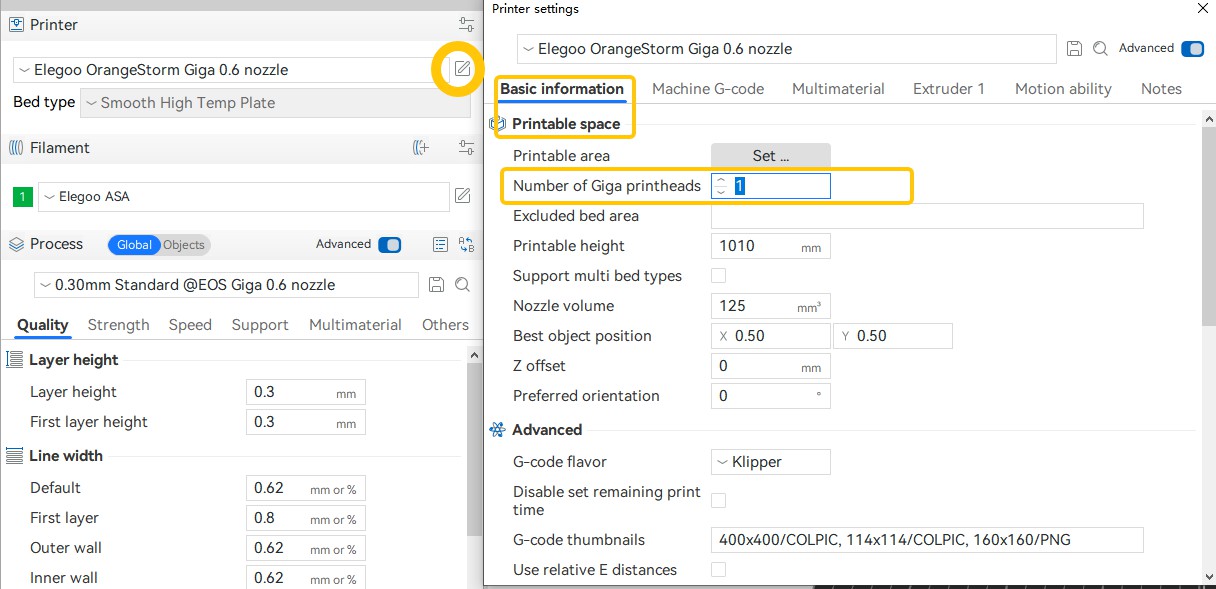Click the Set button for Printable area
1216x589 pixels.
[x=770, y=155]
